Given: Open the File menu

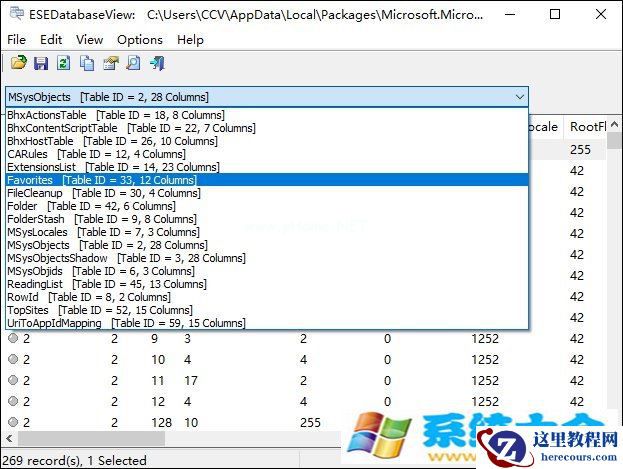Looking at the screenshot, I should coord(16,40).
